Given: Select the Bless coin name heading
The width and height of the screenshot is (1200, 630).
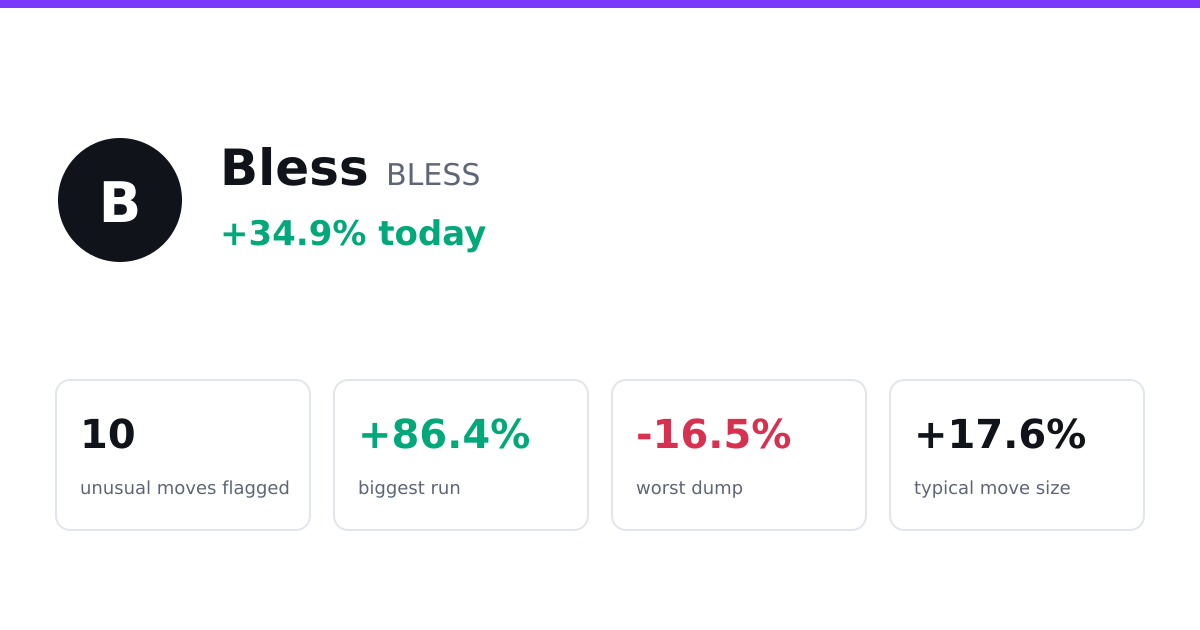Looking at the screenshot, I should pyautogui.click(x=294, y=168).
